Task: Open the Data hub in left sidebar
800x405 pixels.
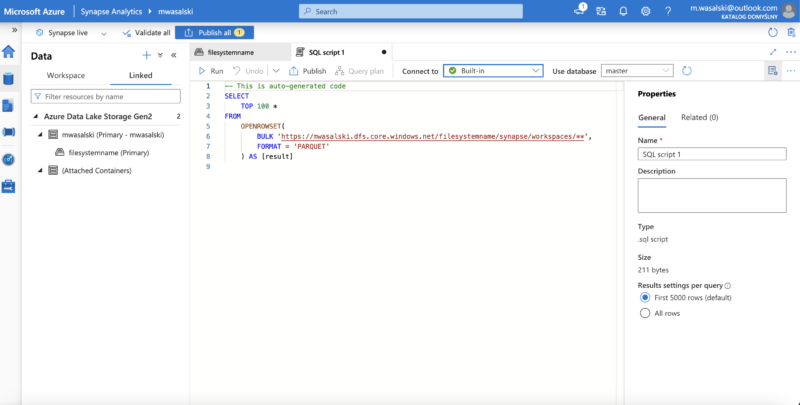Action: click(8, 78)
